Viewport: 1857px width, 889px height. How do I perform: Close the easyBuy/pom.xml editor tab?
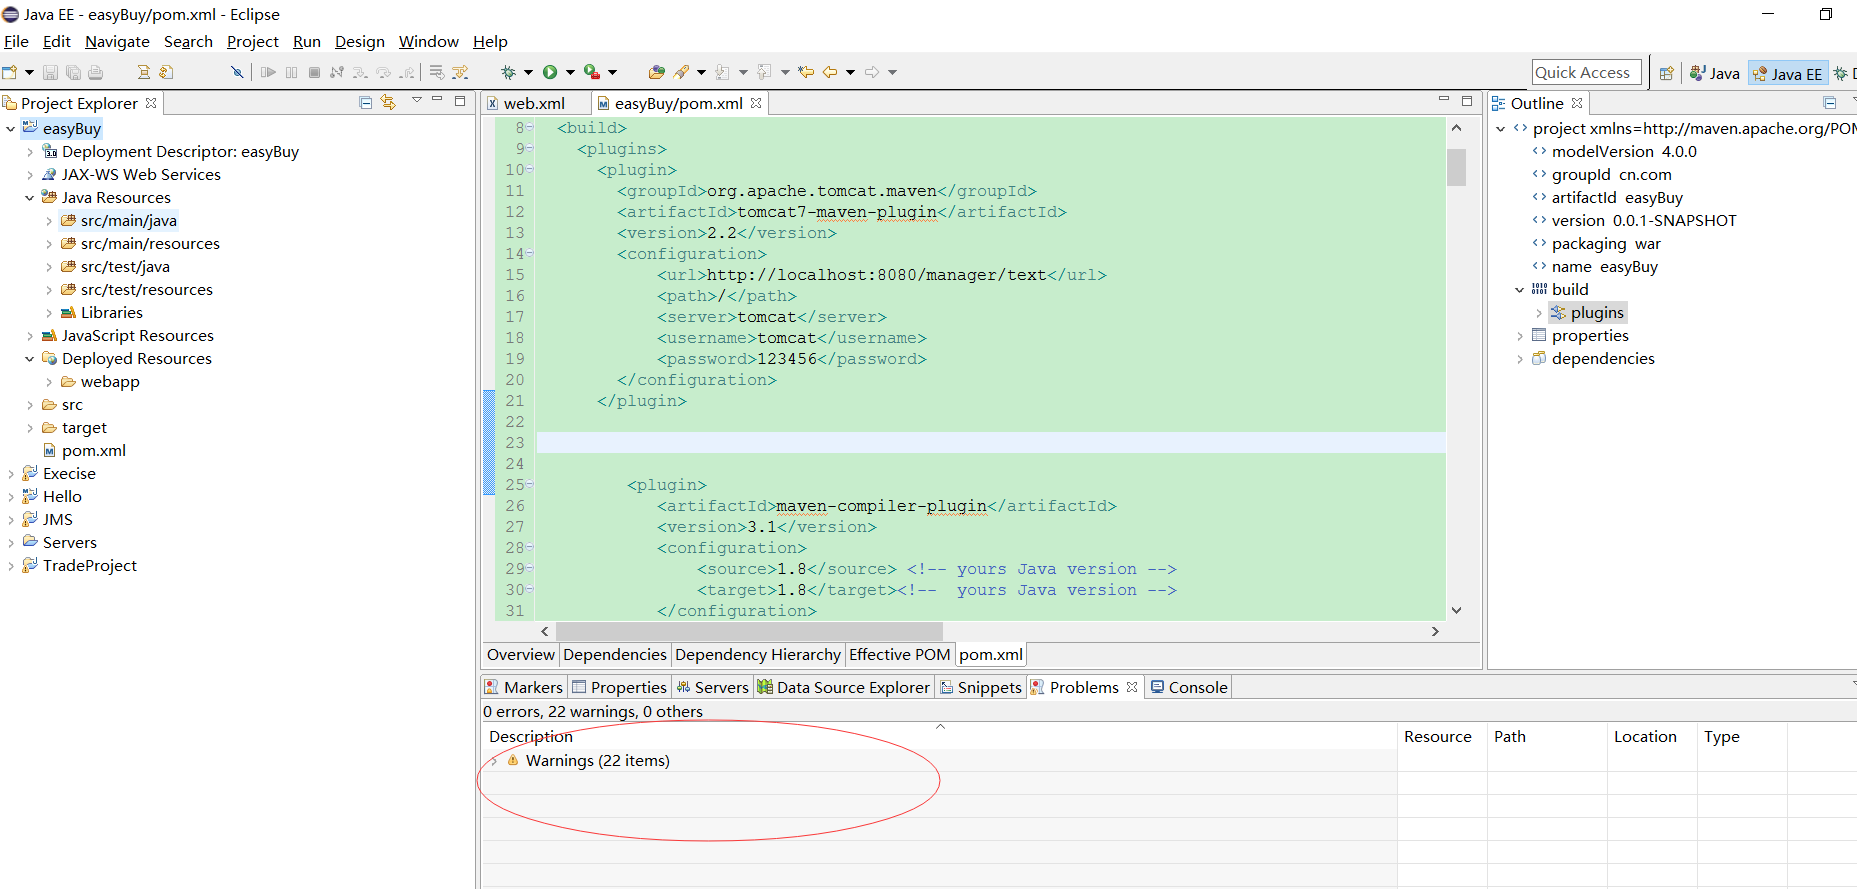tap(756, 103)
